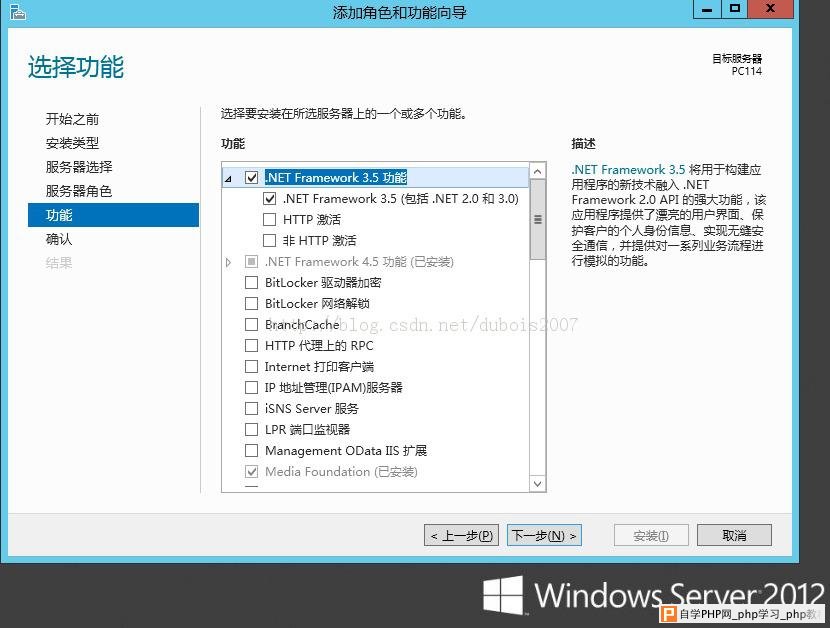Check the BranchCache feature box
The height and width of the screenshot is (628, 830).
coord(251,325)
